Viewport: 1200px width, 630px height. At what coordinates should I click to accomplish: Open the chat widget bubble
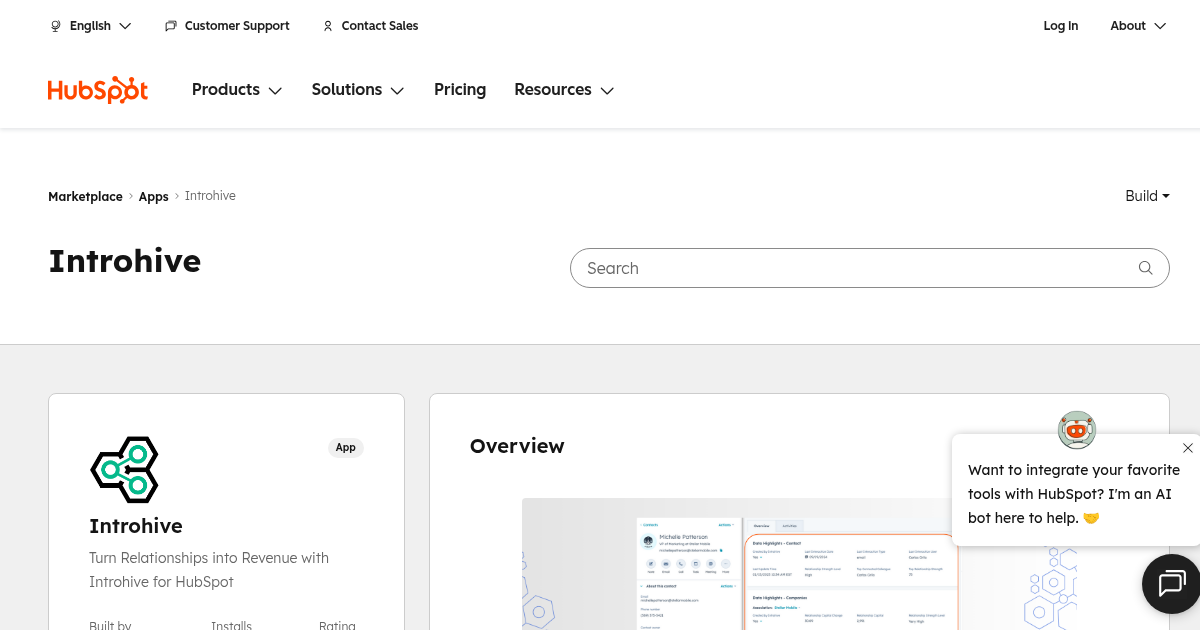coord(1171,583)
